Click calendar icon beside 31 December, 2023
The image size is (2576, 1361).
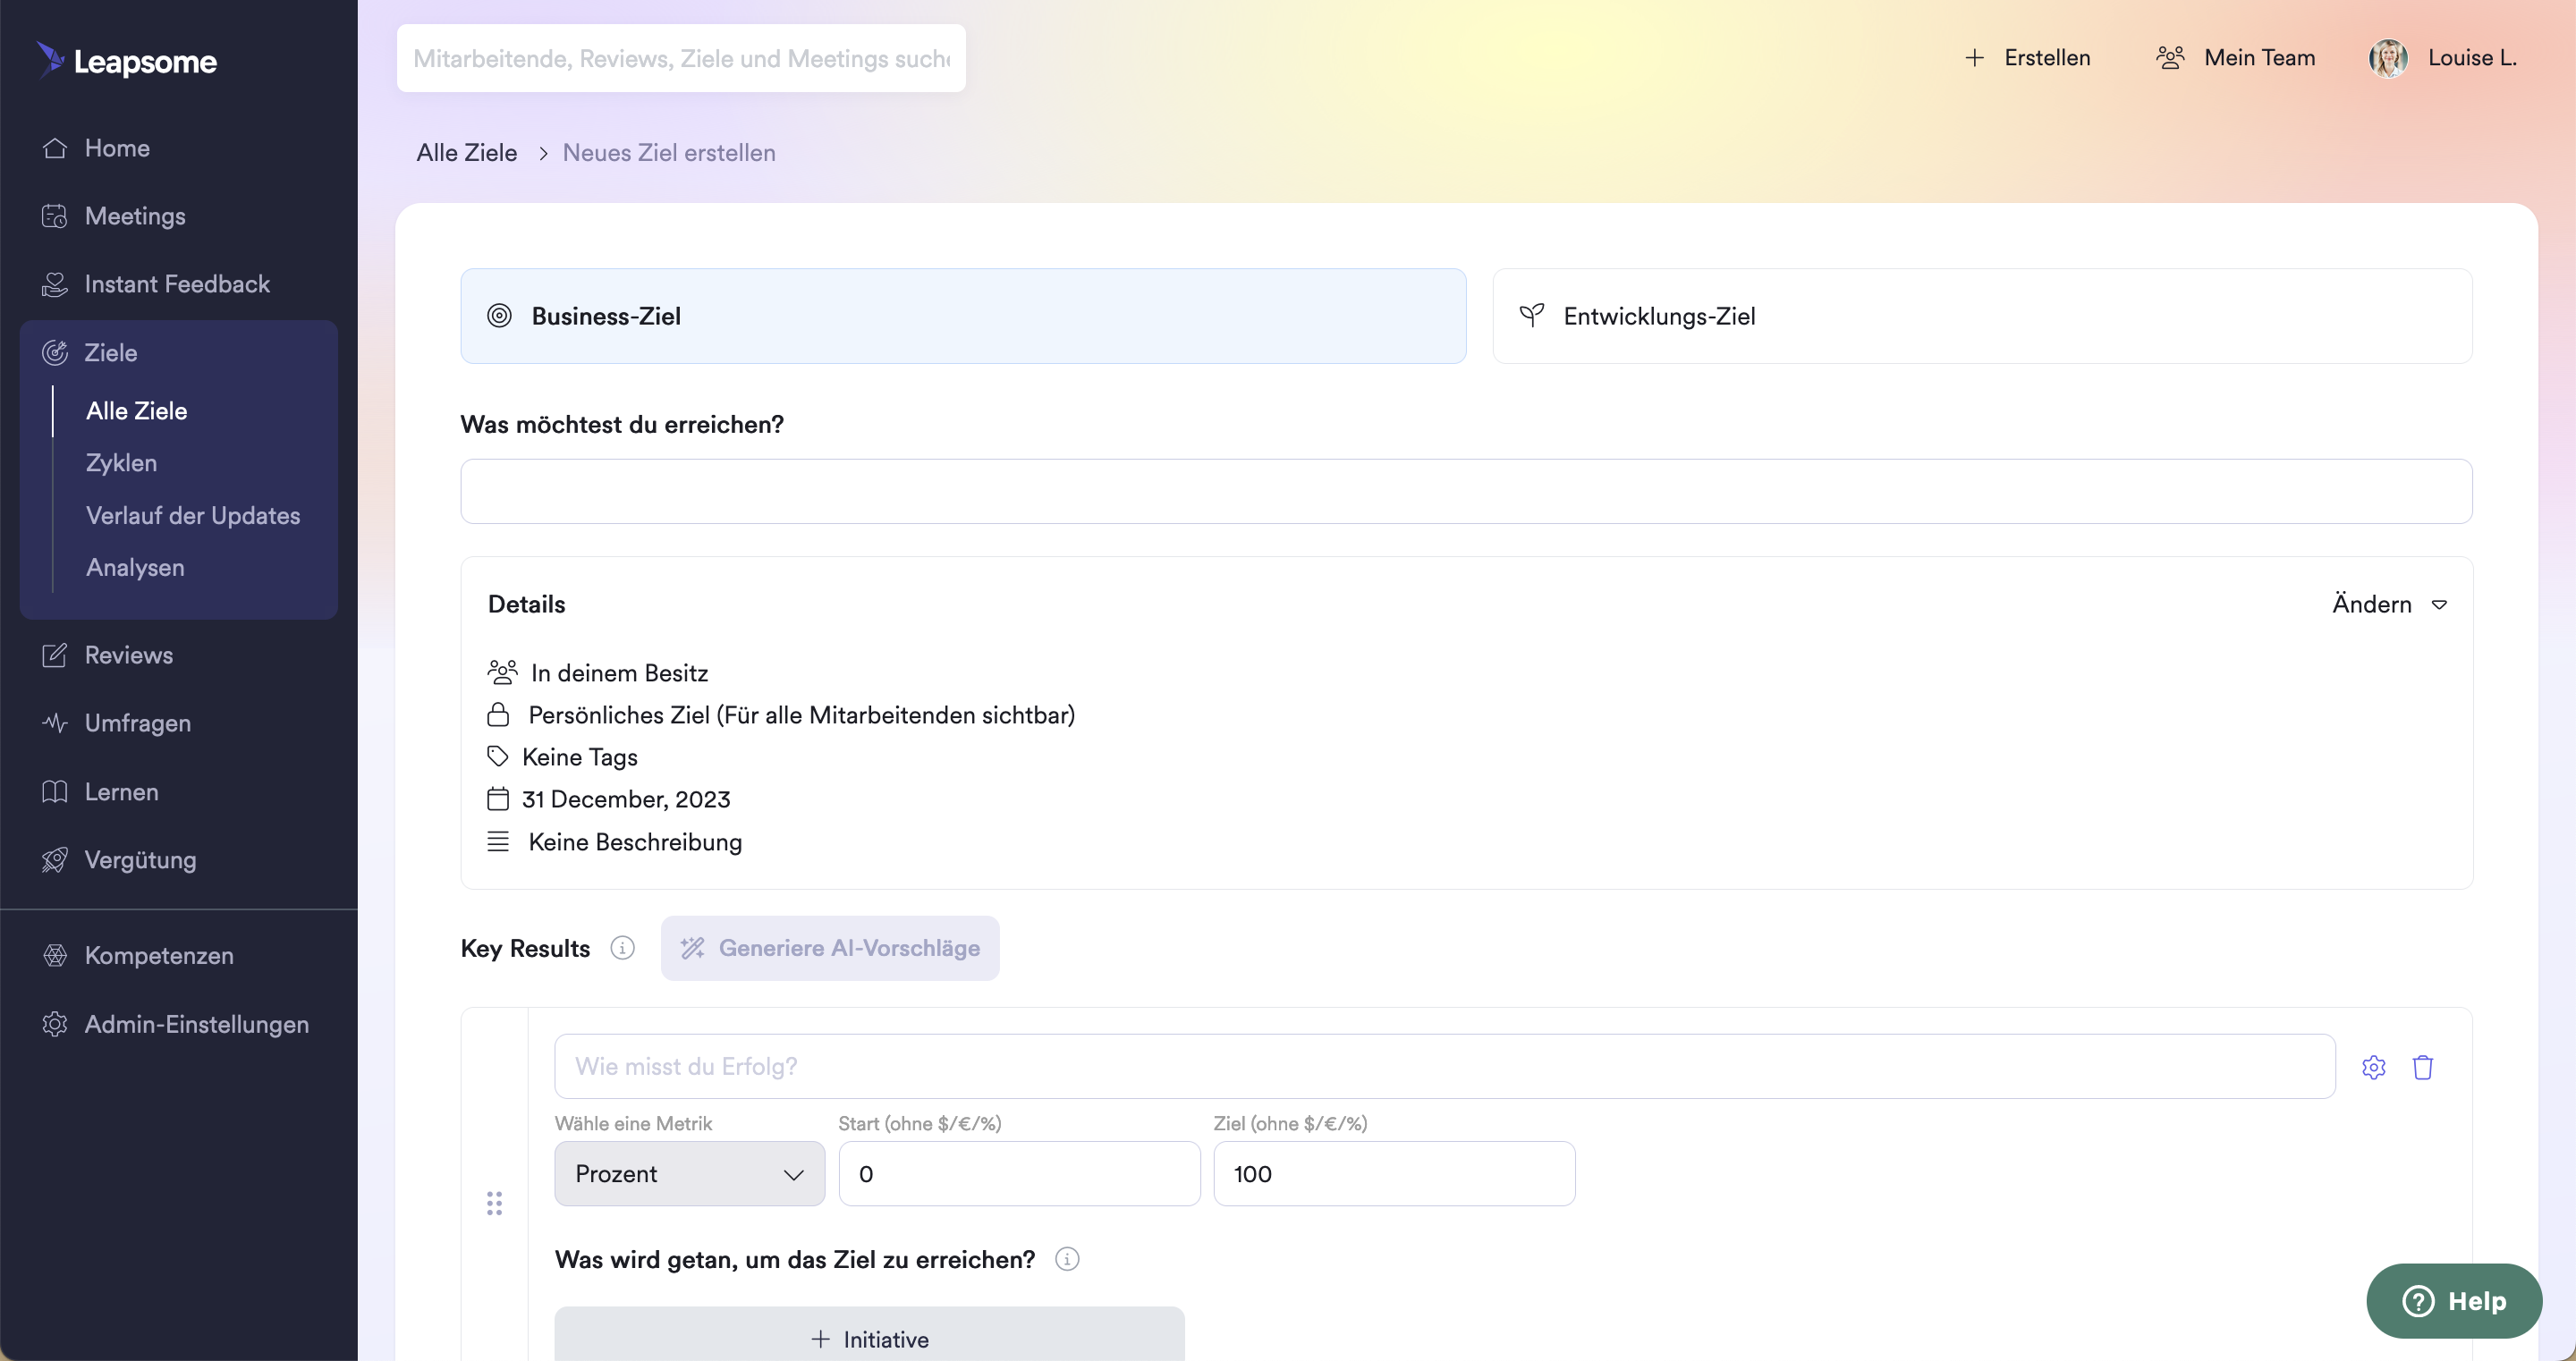pyautogui.click(x=498, y=798)
